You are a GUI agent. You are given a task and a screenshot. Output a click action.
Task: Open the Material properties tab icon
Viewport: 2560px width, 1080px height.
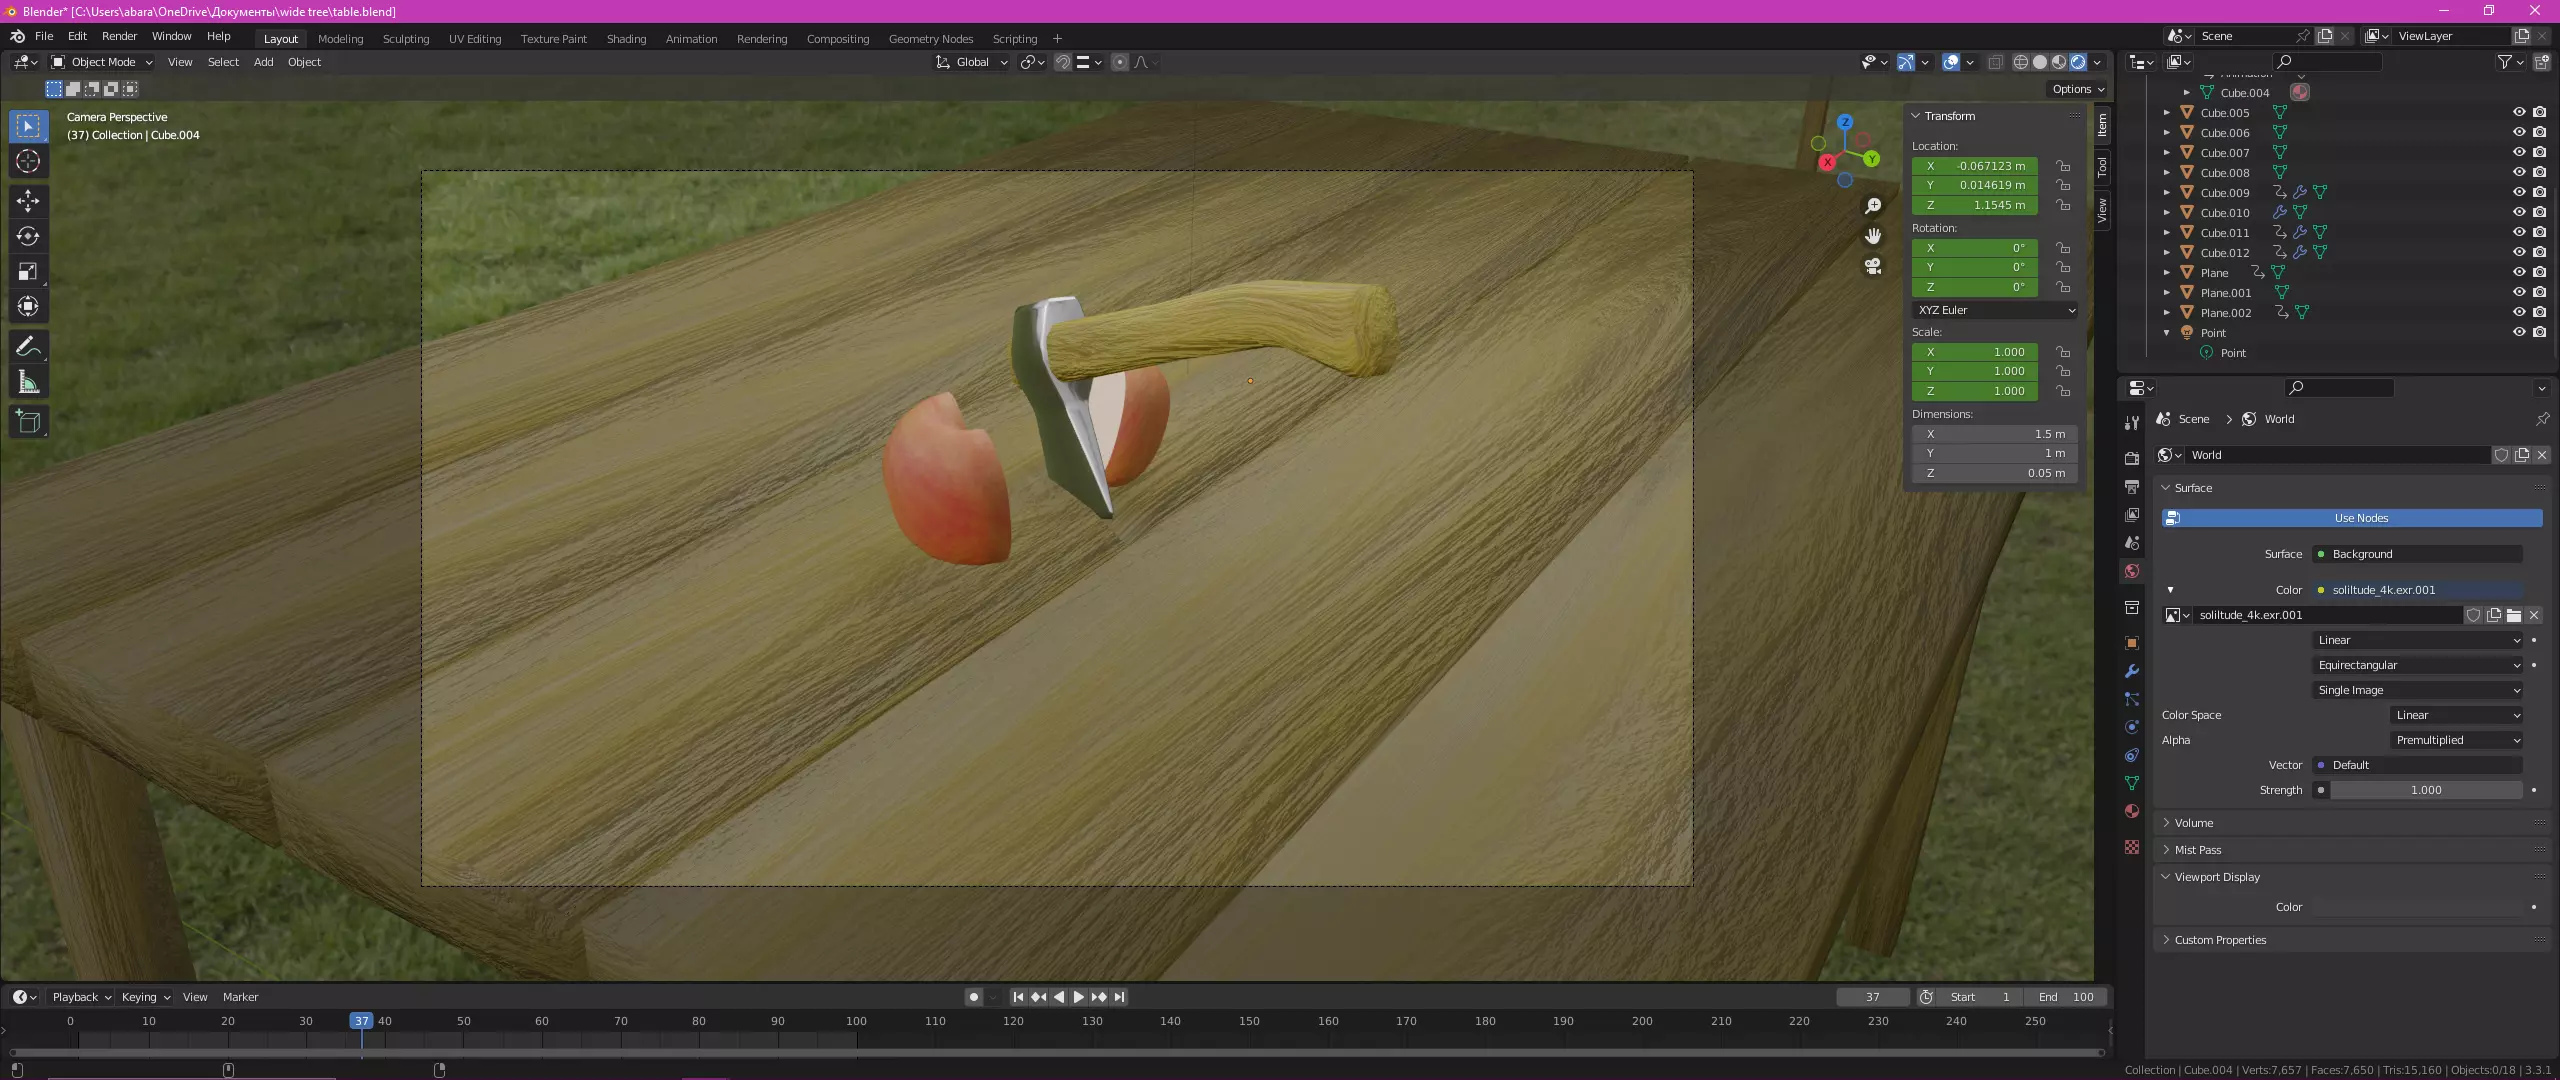2132,811
